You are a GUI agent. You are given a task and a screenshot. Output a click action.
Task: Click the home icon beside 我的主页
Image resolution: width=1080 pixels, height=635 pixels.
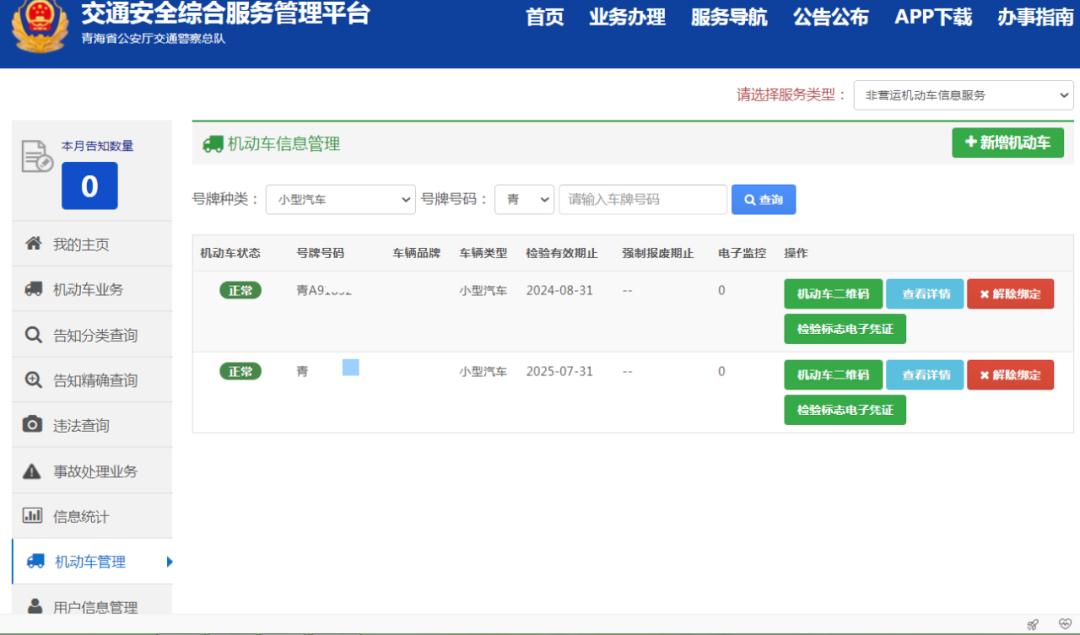click(33, 244)
